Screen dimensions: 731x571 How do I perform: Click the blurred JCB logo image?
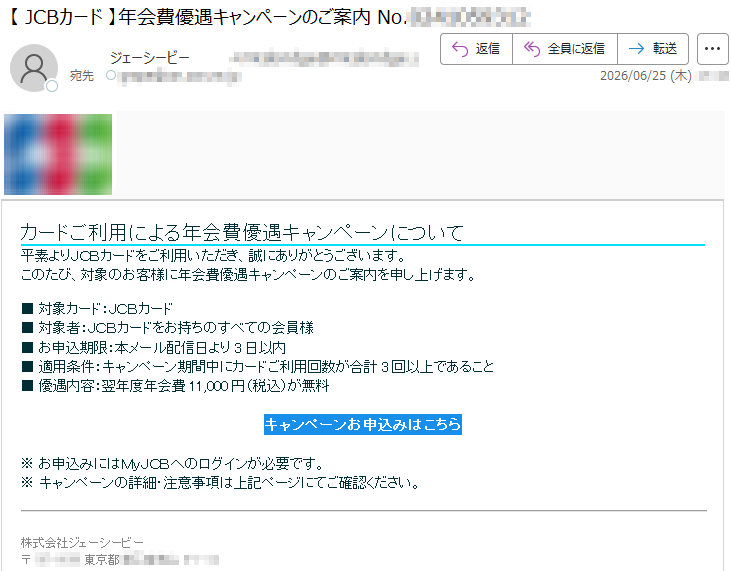58,154
